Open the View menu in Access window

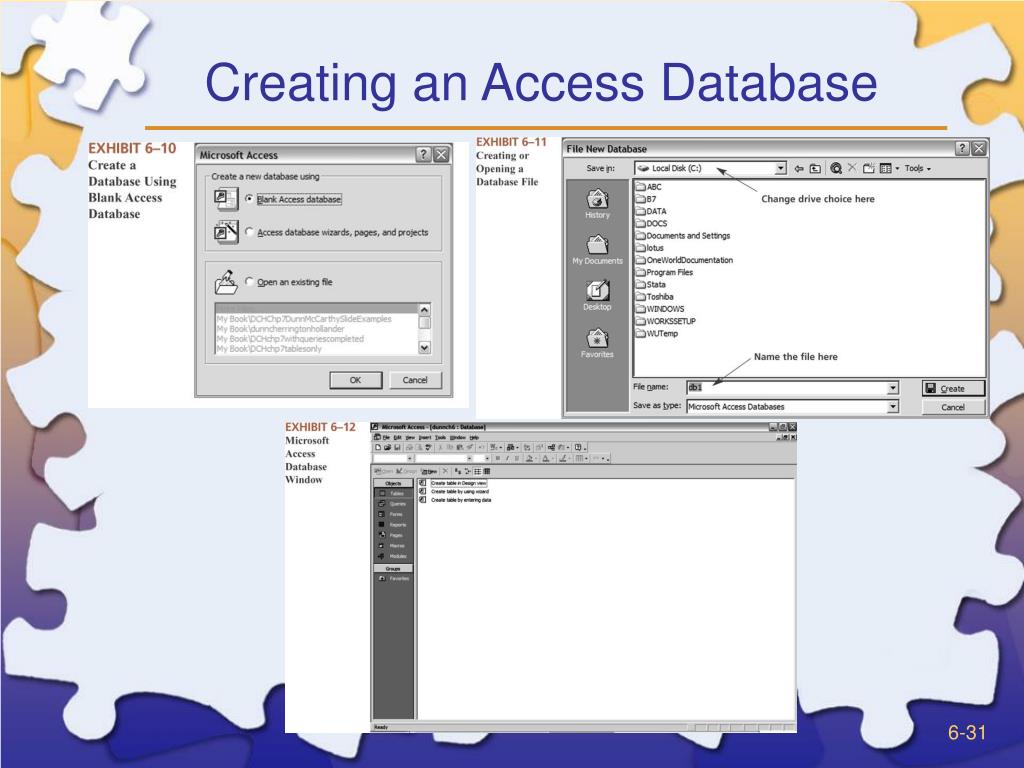(x=410, y=438)
